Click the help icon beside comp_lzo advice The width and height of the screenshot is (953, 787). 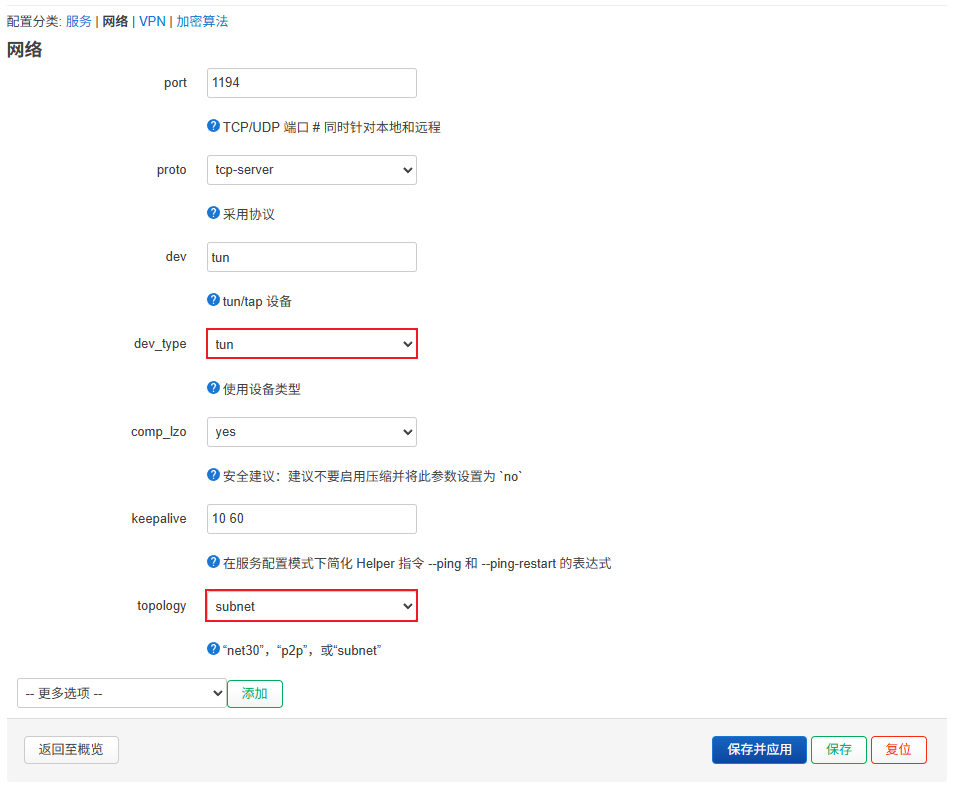tap(213, 476)
